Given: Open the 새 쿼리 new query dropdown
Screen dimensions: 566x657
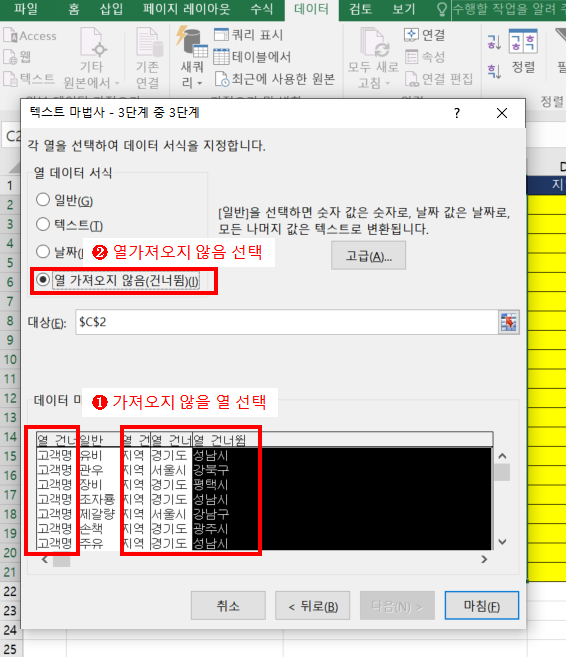Looking at the screenshot, I should click(x=192, y=58).
